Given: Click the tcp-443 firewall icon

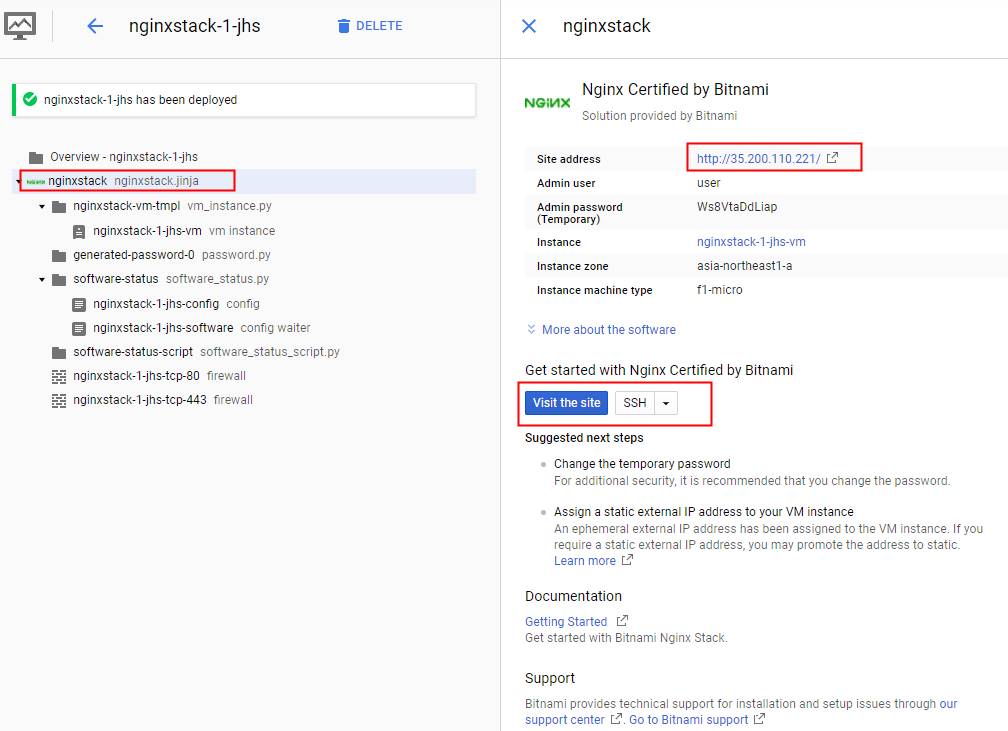Looking at the screenshot, I should (59, 401).
